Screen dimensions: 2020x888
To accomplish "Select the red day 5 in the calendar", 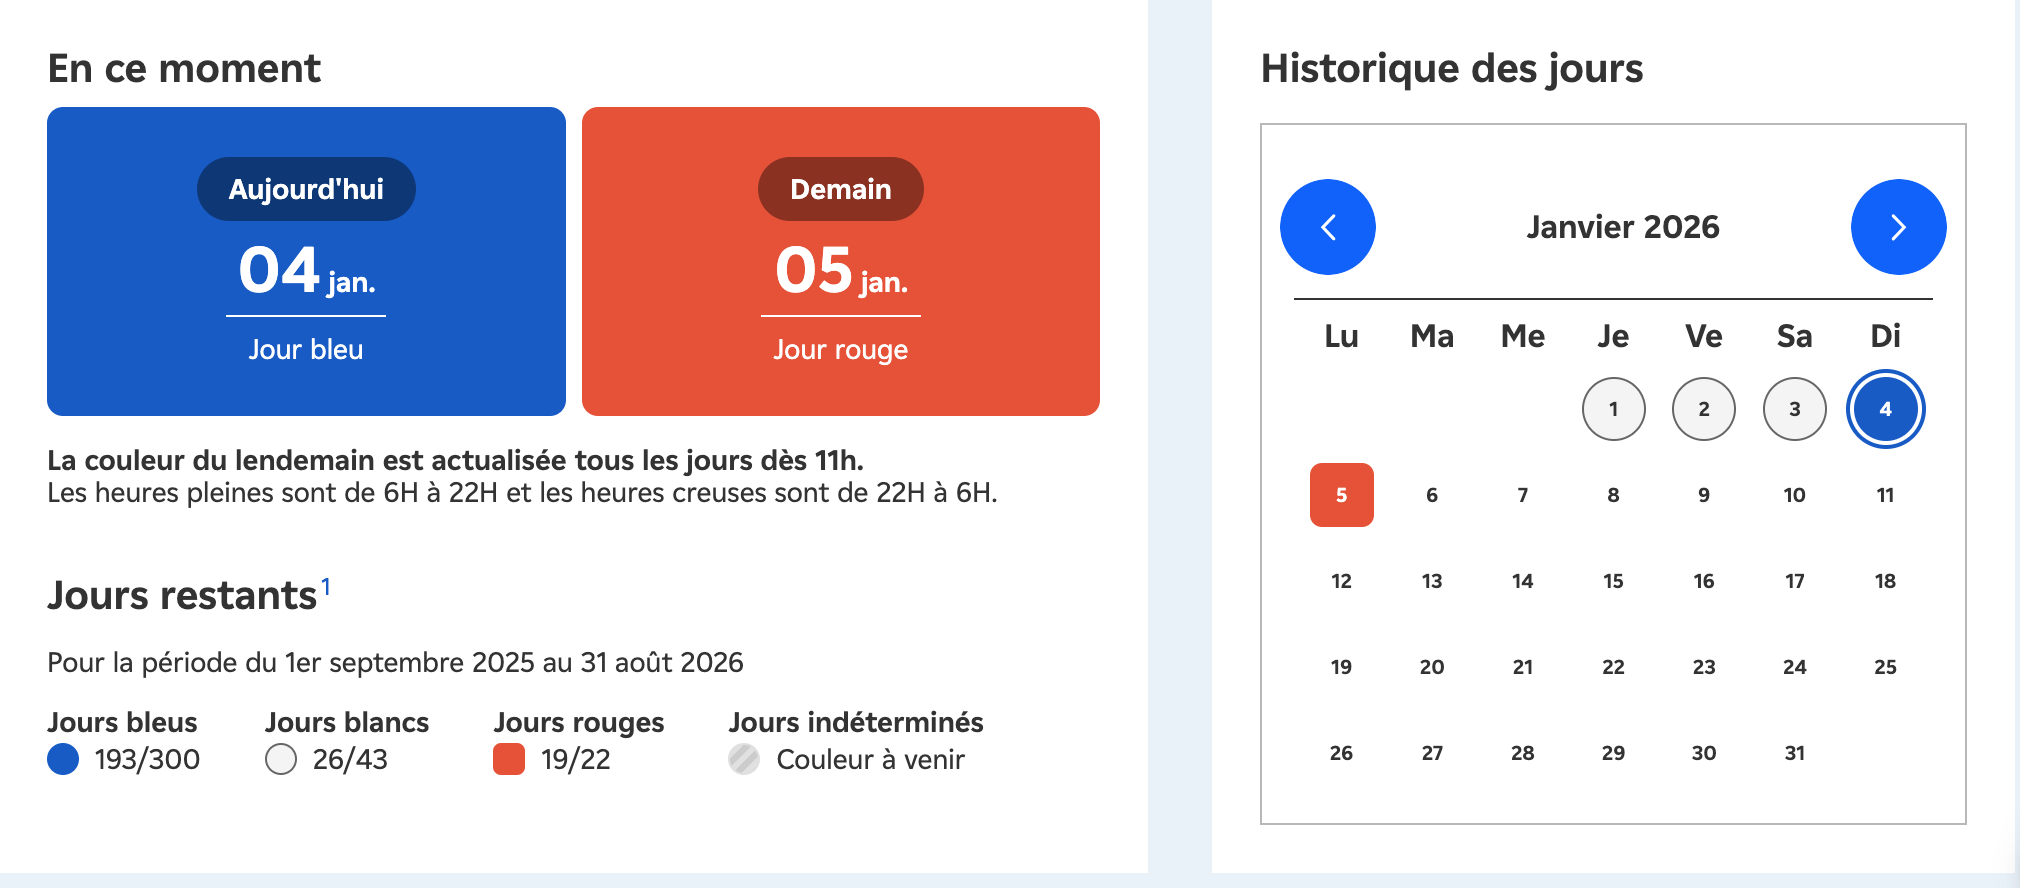I will [x=1341, y=494].
